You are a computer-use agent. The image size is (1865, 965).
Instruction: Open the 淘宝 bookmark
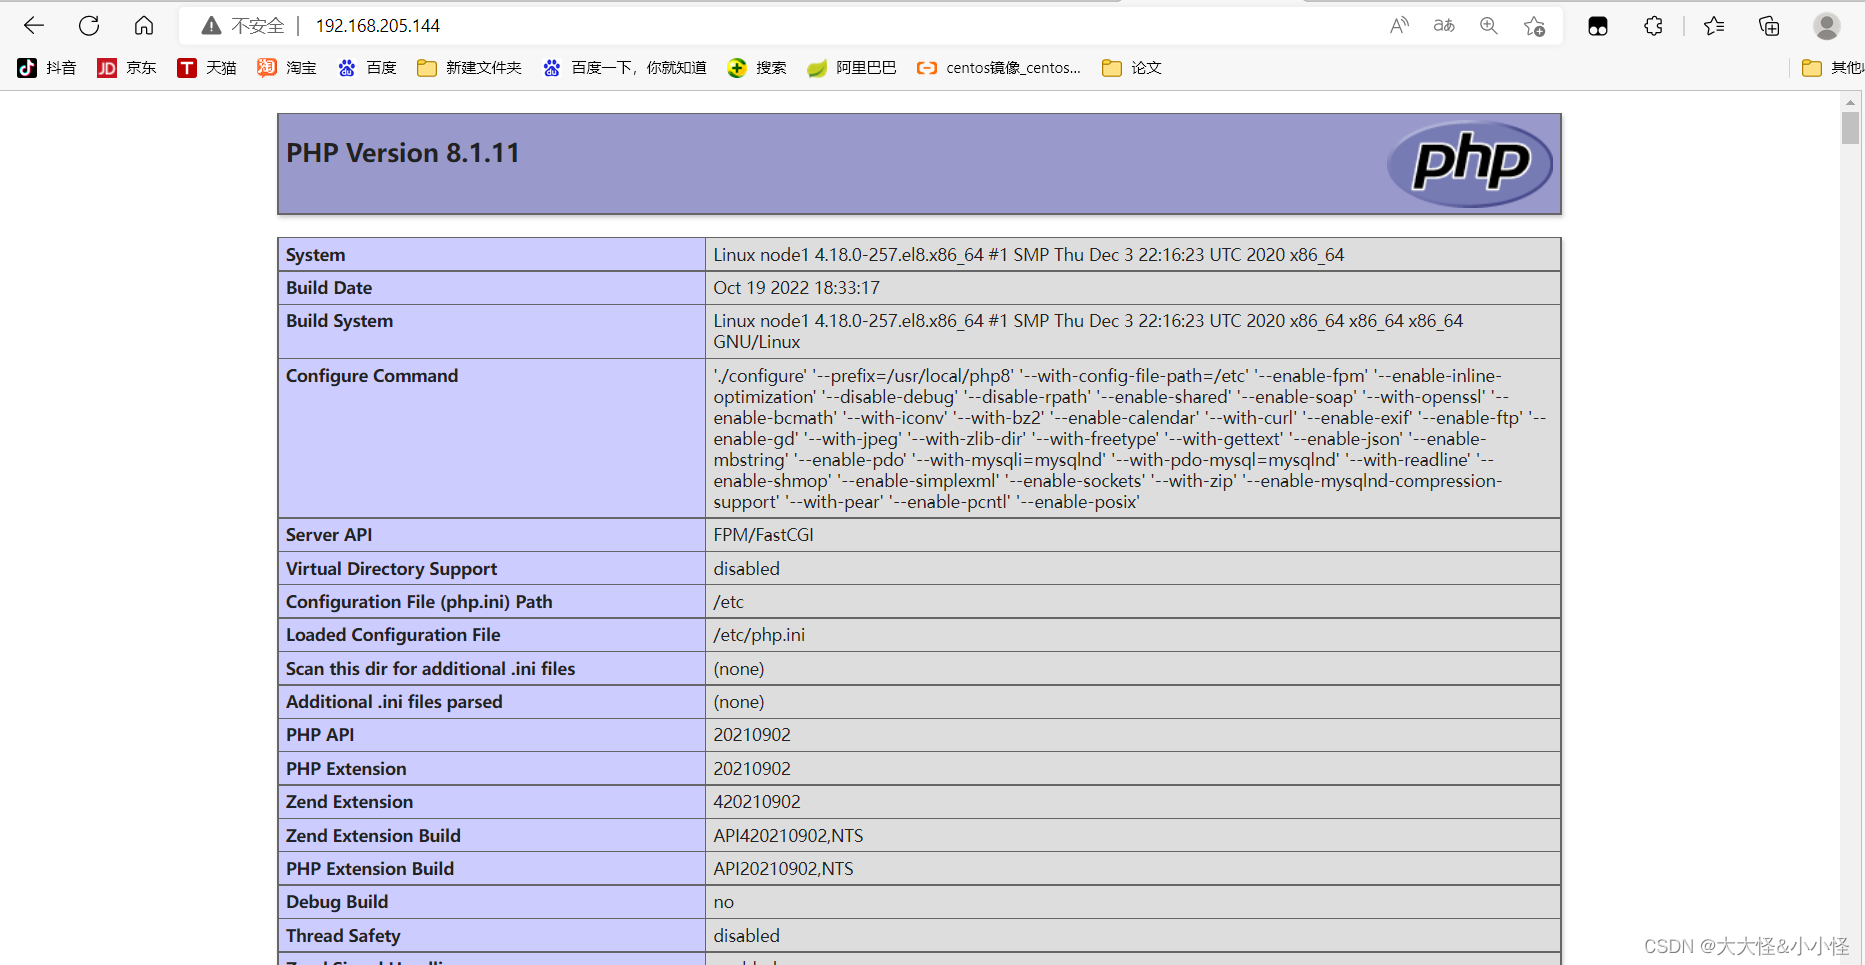click(x=287, y=68)
